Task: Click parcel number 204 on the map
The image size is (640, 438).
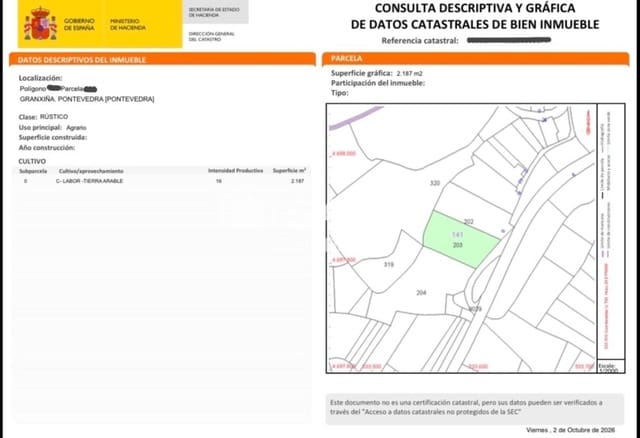Action: pyautogui.click(x=421, y=293)
